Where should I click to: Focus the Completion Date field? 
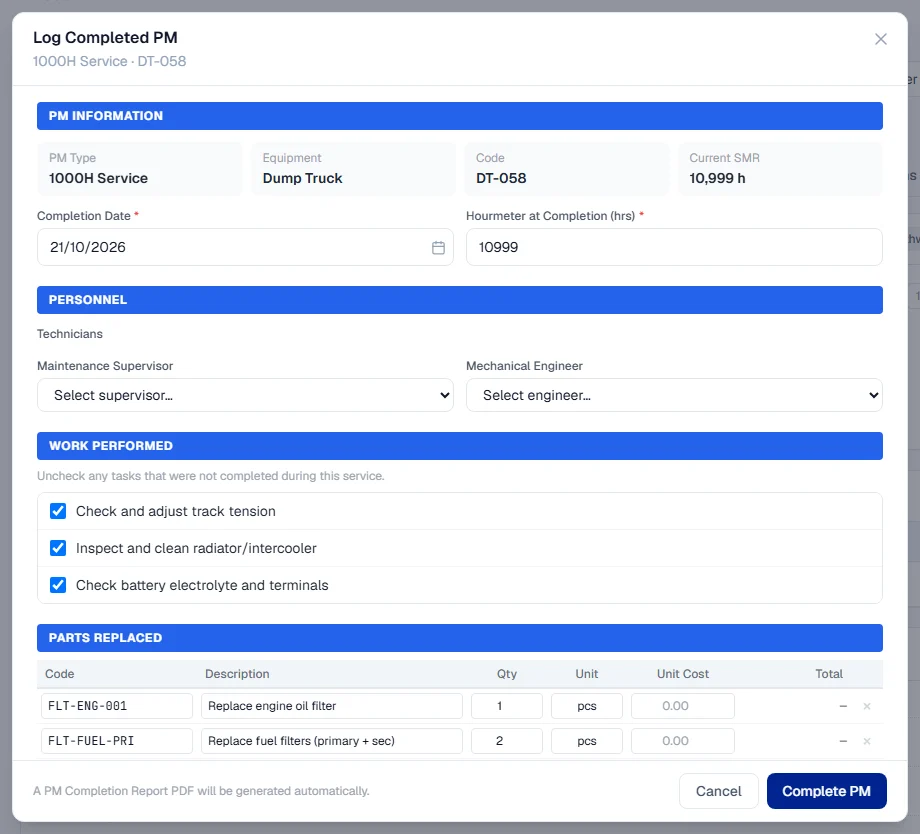(x=245, y=247)
